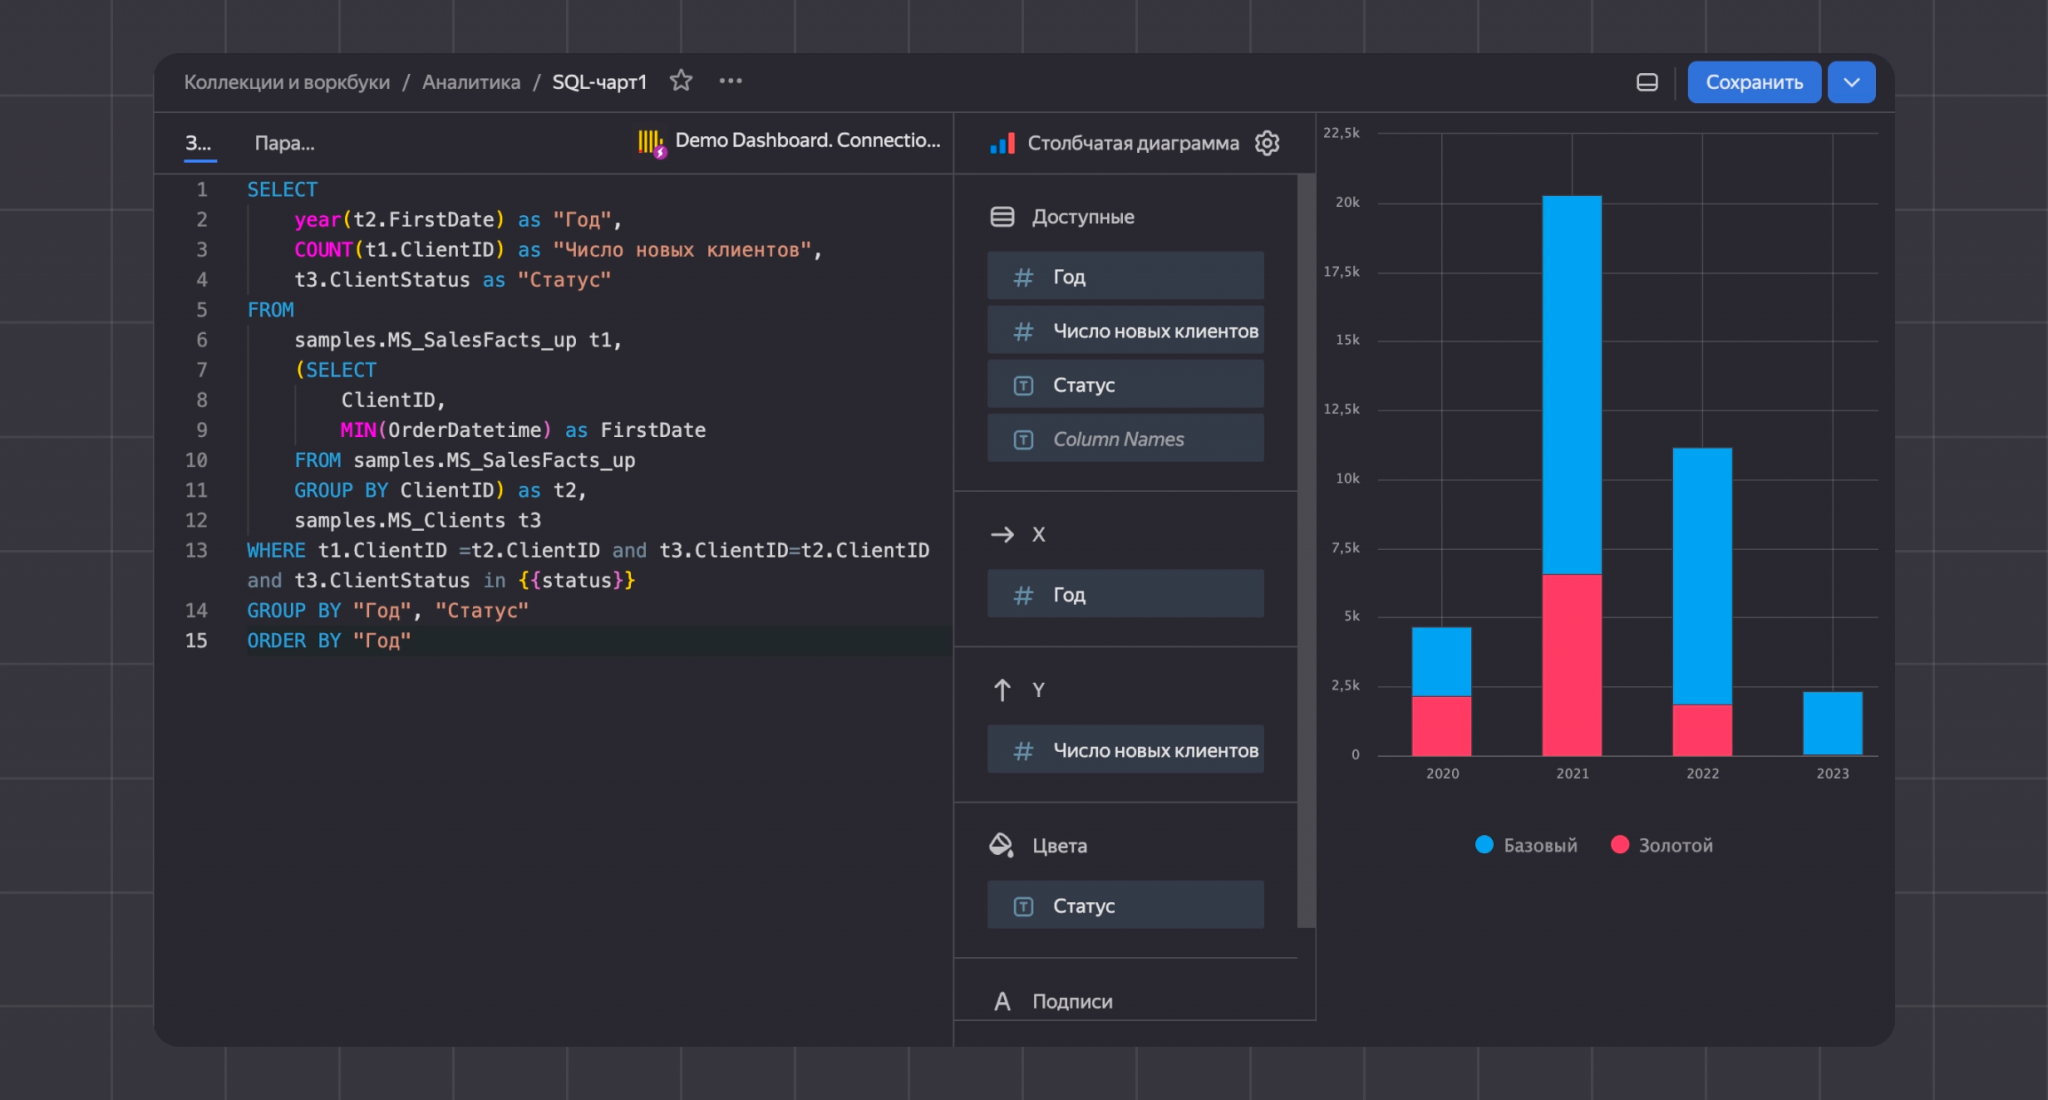Click the bar chart type icon
Image resolution: width=2048 pixels, height=1100 pixels.
(x=1002, y=143)
